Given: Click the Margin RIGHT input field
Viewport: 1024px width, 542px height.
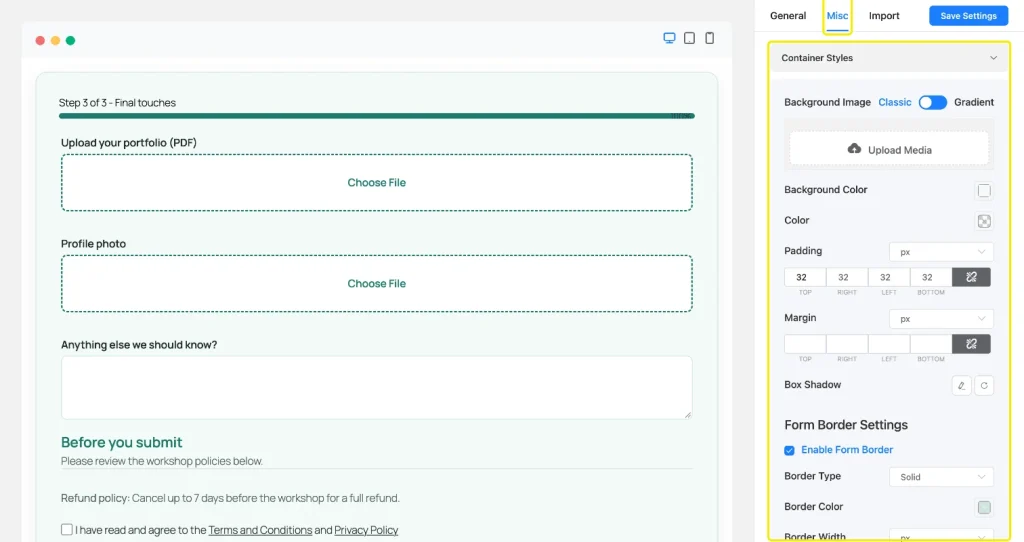Looking at the screenshot, I should 847,344.
